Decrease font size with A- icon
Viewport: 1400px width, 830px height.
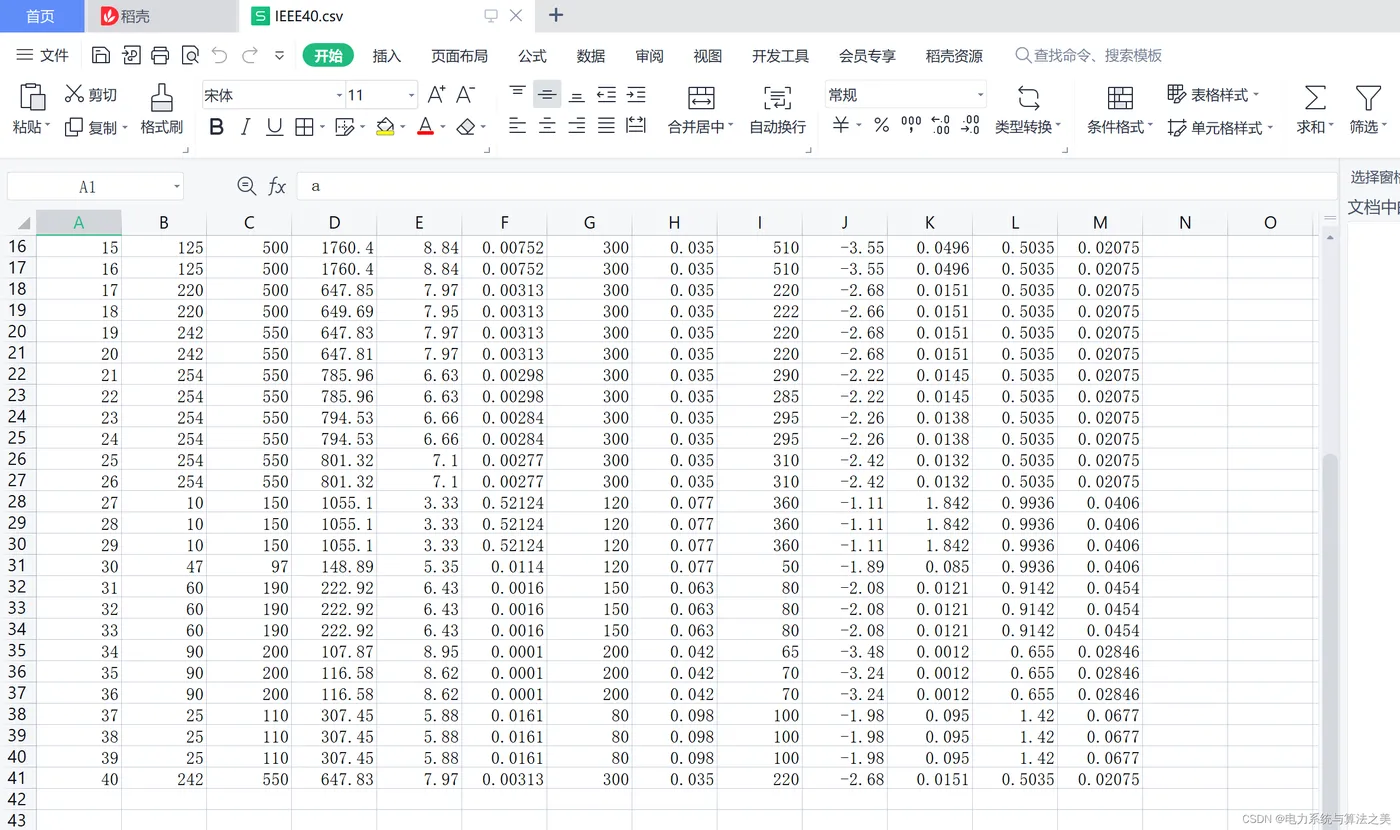click(x=465, y=95)
